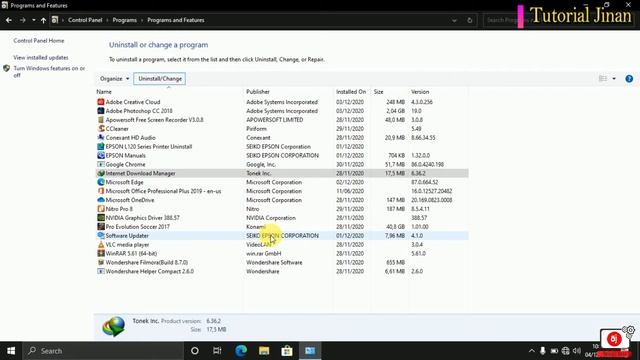Image resolution: width=640 pixels, height=360 pixels.
Task: Sort list by Publisher column header
Action: 258,92
